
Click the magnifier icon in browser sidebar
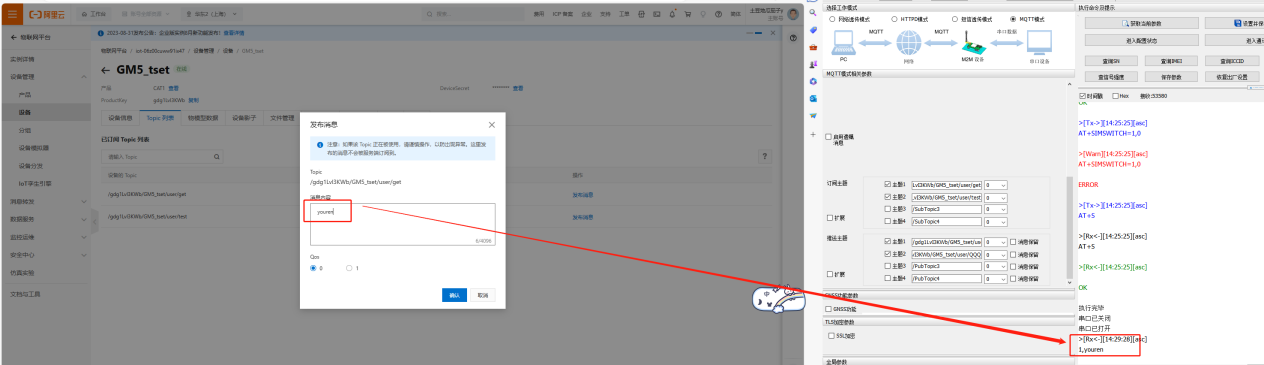click(813, 13)
